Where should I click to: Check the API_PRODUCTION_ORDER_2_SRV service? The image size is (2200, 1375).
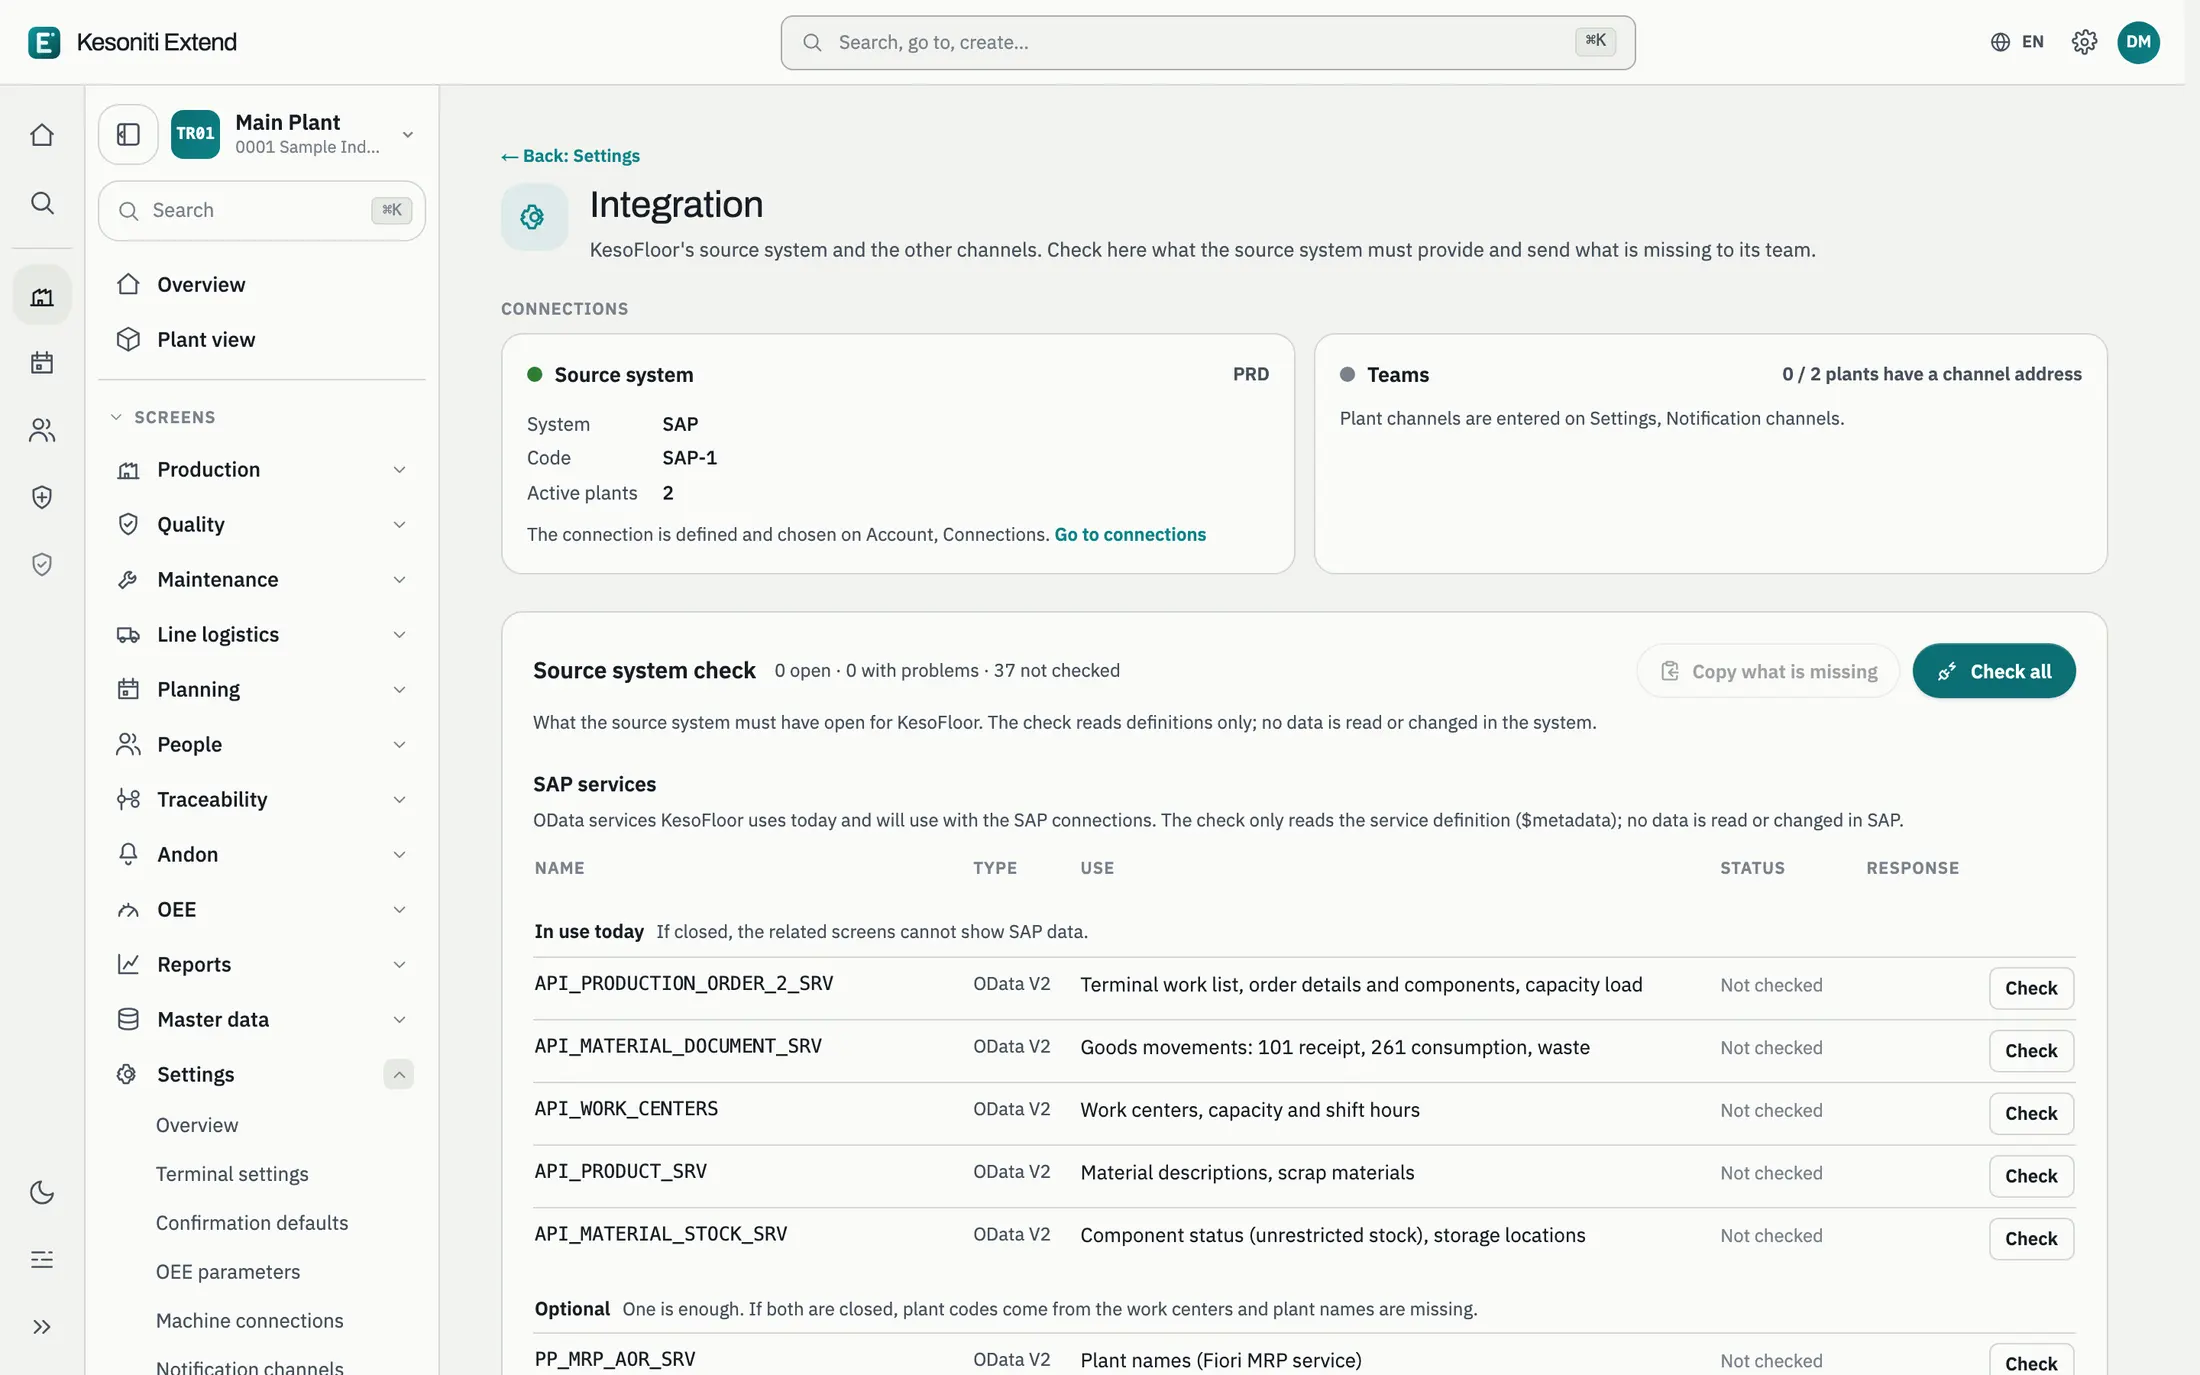coord(2031,988)
